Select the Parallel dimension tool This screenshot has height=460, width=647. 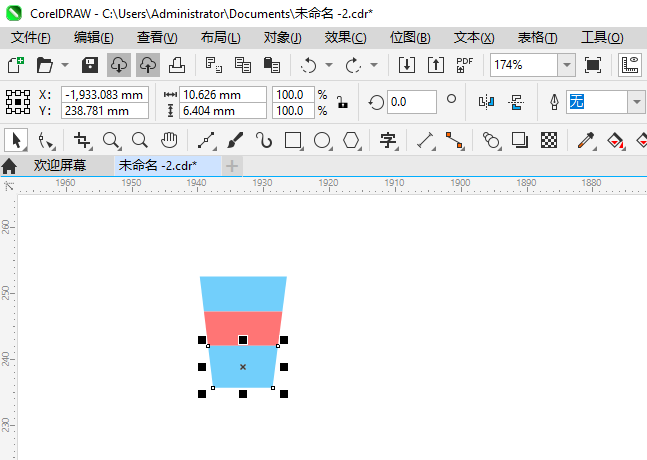click(425, 141)
